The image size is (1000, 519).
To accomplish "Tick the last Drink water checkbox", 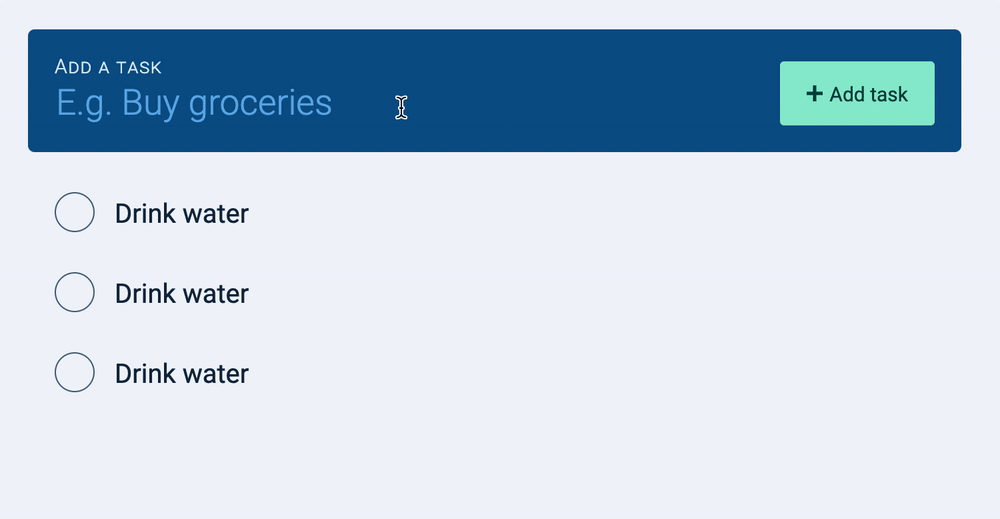I will point(74,373).
